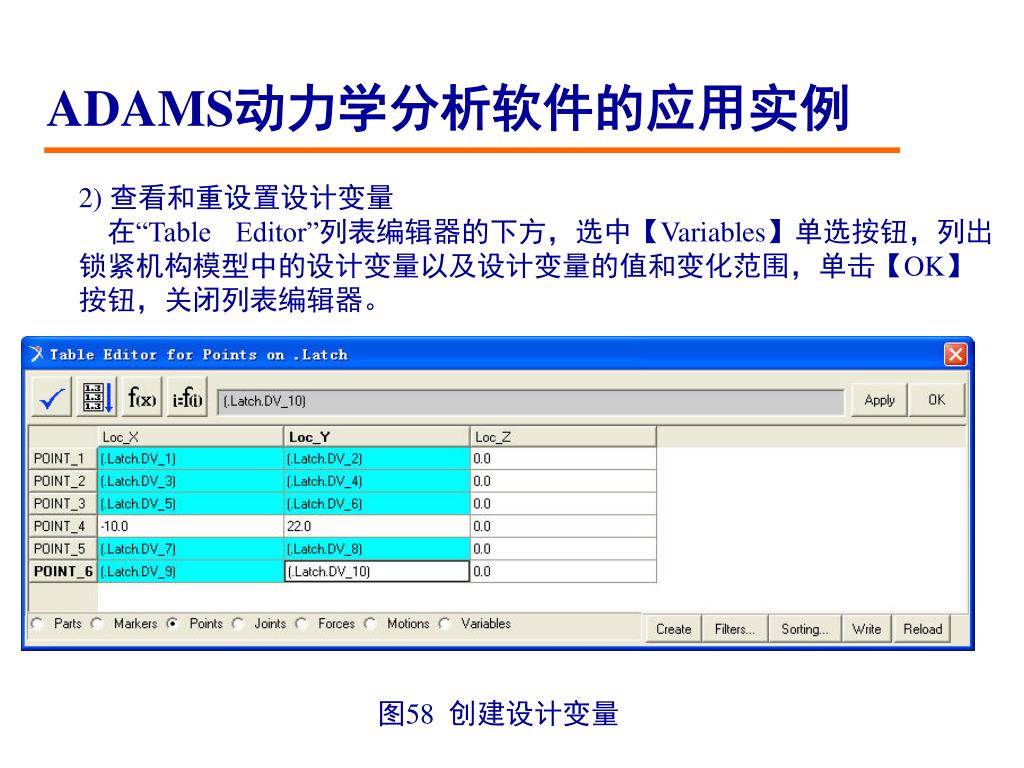
Task: Click the (.Latch.DV_3) cell
Action: click(190, 481)
